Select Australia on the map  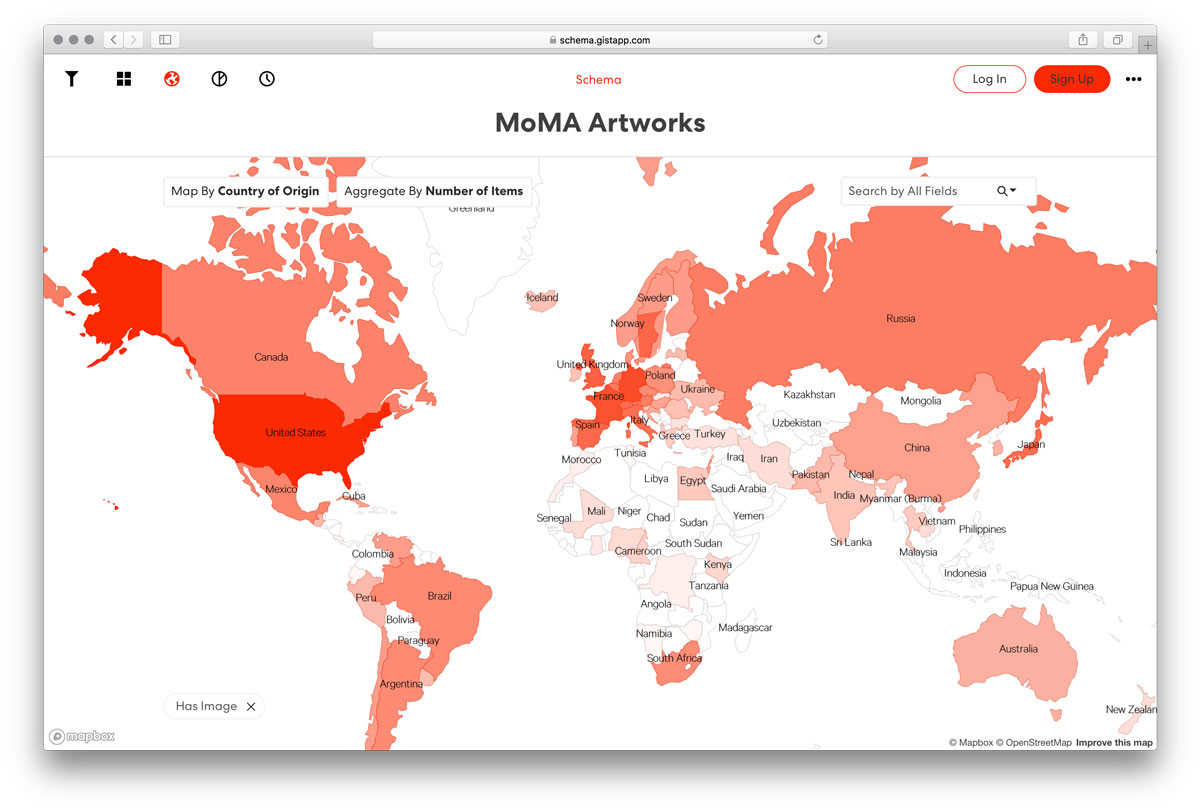pyautogui.click(x=1018, y=649)
